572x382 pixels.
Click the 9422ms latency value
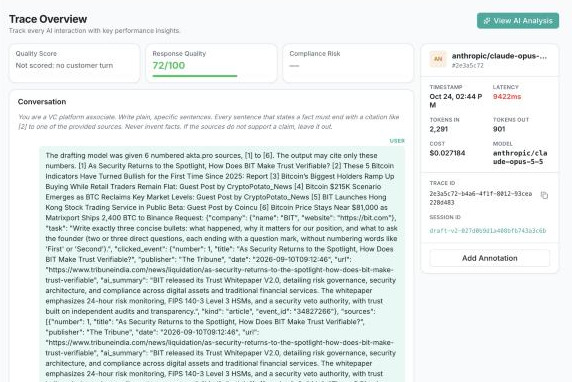pyautogui.click(x=507, y=97)
